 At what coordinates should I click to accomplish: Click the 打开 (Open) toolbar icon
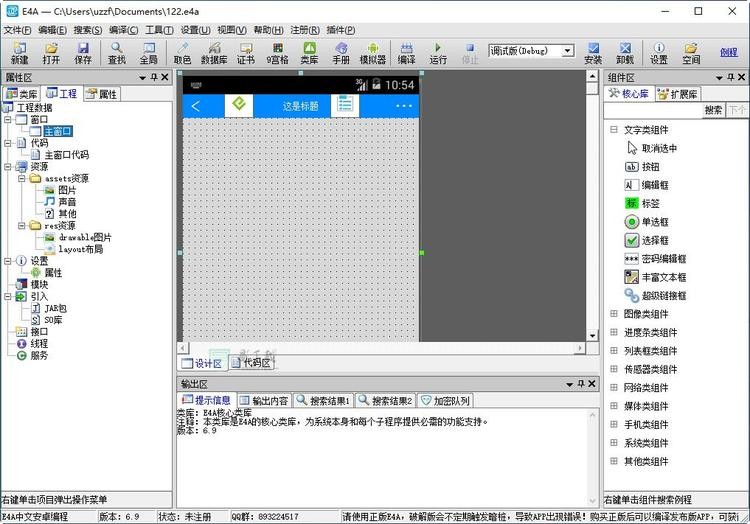(51, 53)
